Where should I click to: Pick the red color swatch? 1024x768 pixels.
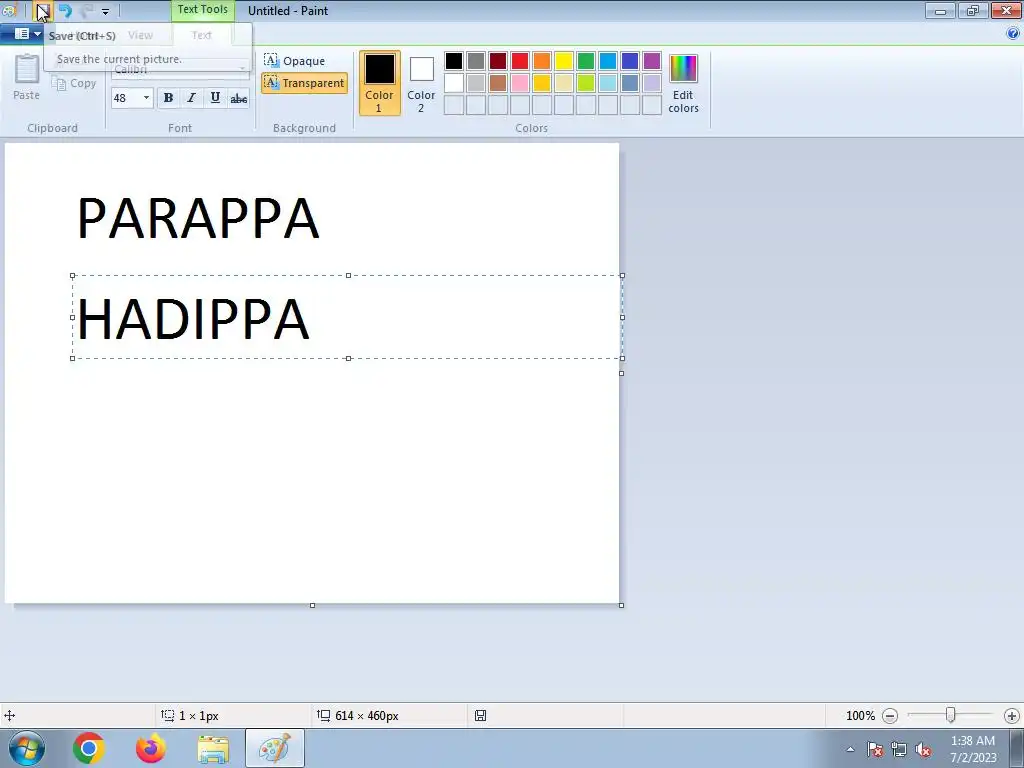click(520, 61)
